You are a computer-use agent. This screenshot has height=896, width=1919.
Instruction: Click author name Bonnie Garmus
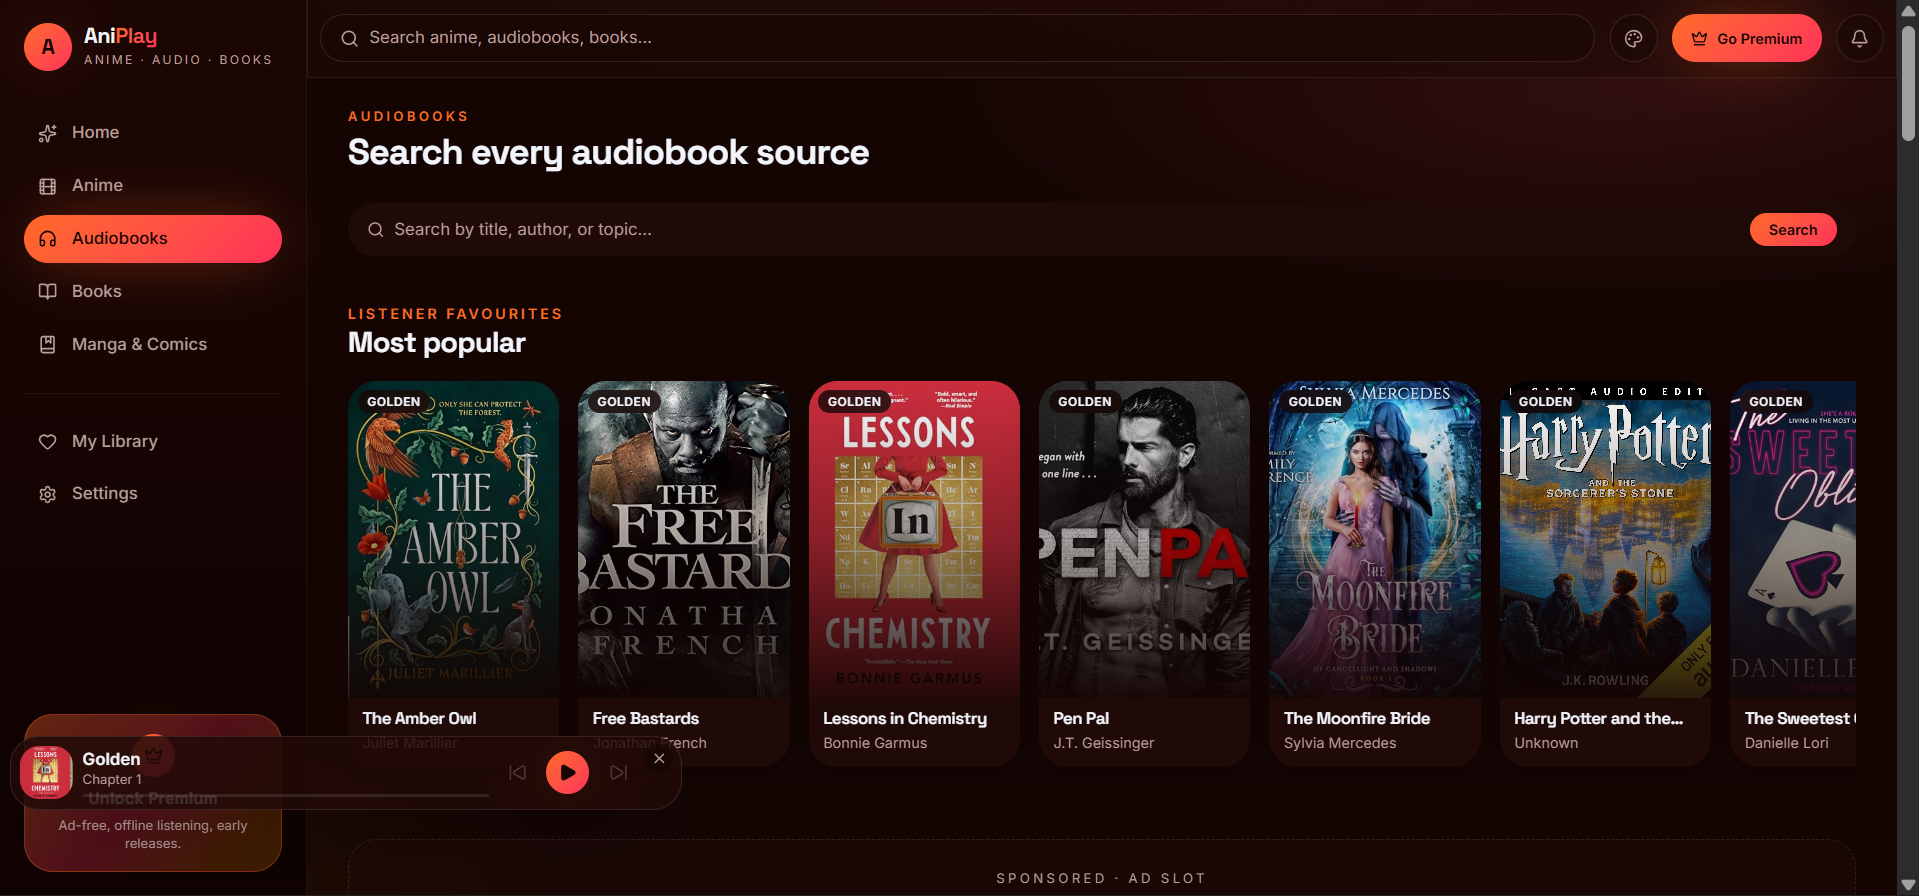[x=875, y=743]
